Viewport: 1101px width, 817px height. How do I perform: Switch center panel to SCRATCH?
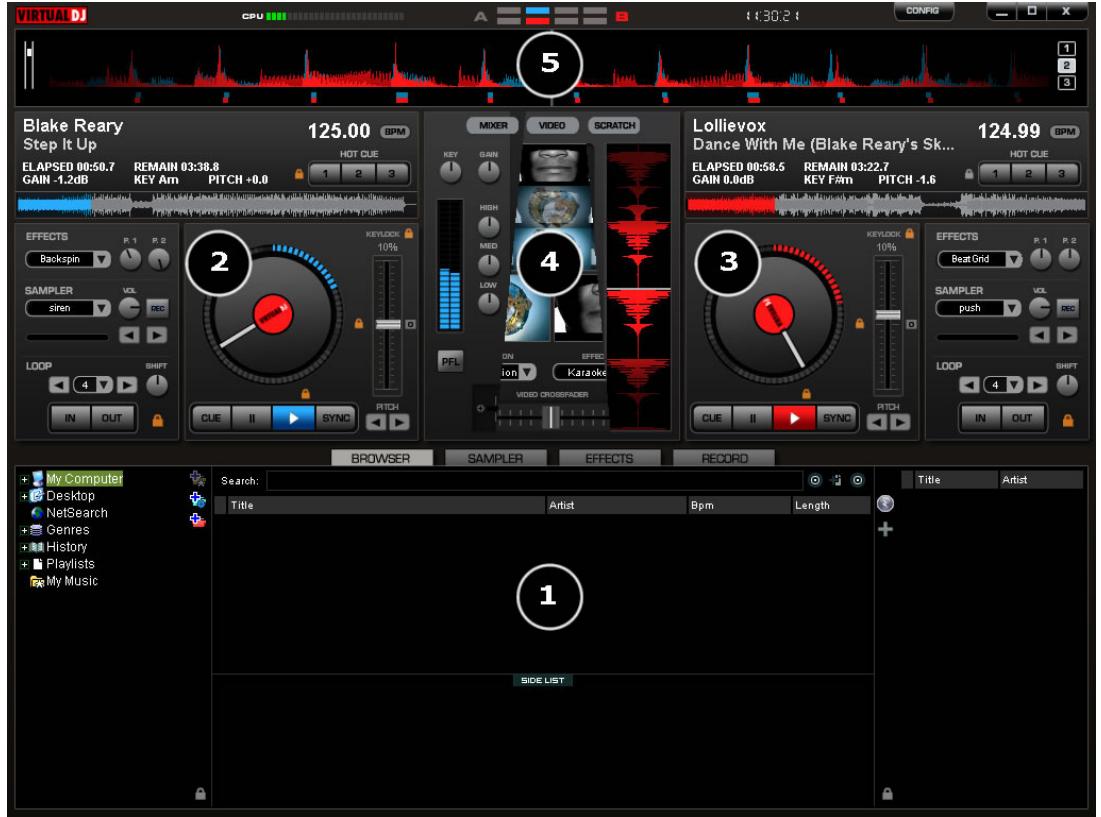(x=614, y=125)
